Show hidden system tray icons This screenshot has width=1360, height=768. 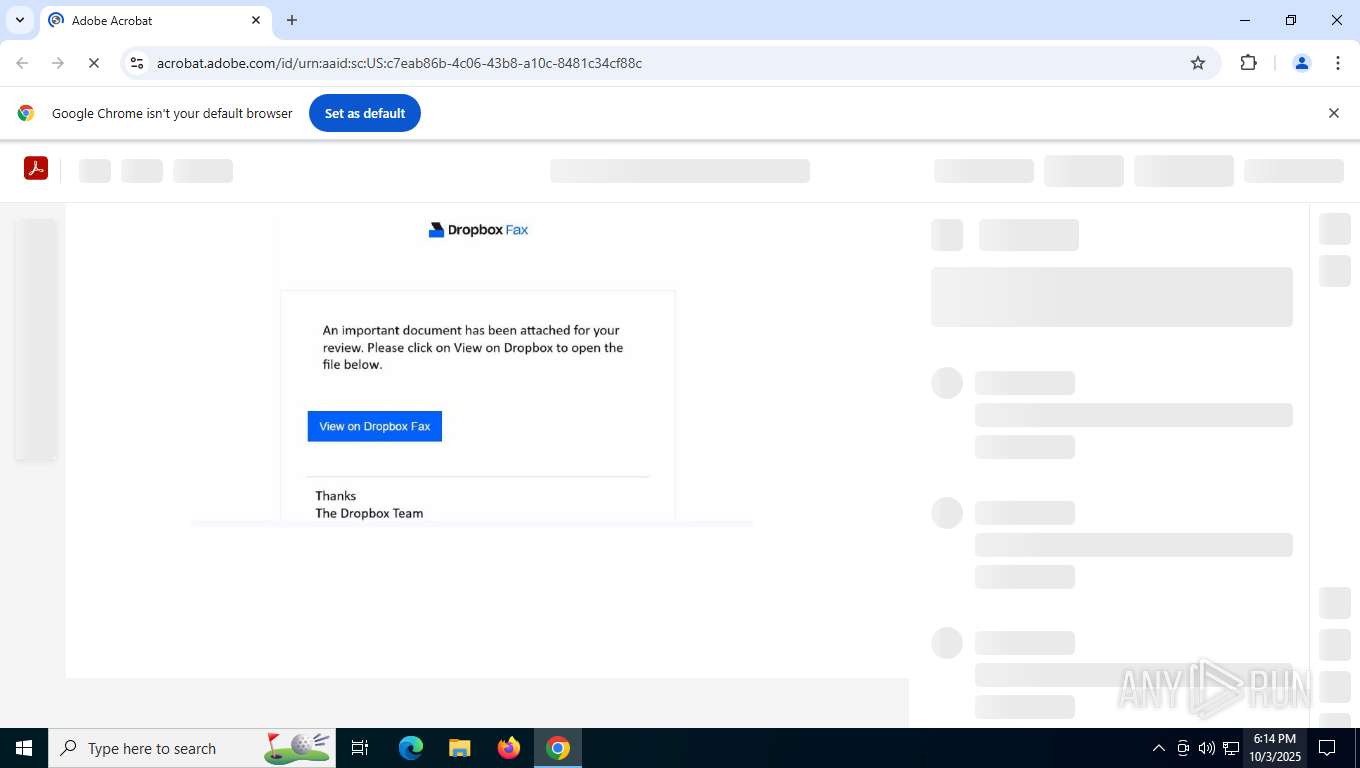pyautogui.click(x=1159, y=748)
